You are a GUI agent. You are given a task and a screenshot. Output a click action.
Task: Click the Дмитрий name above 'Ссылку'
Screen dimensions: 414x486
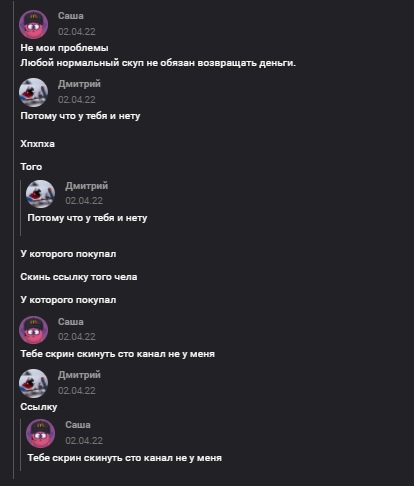click(x=79, y=375)
